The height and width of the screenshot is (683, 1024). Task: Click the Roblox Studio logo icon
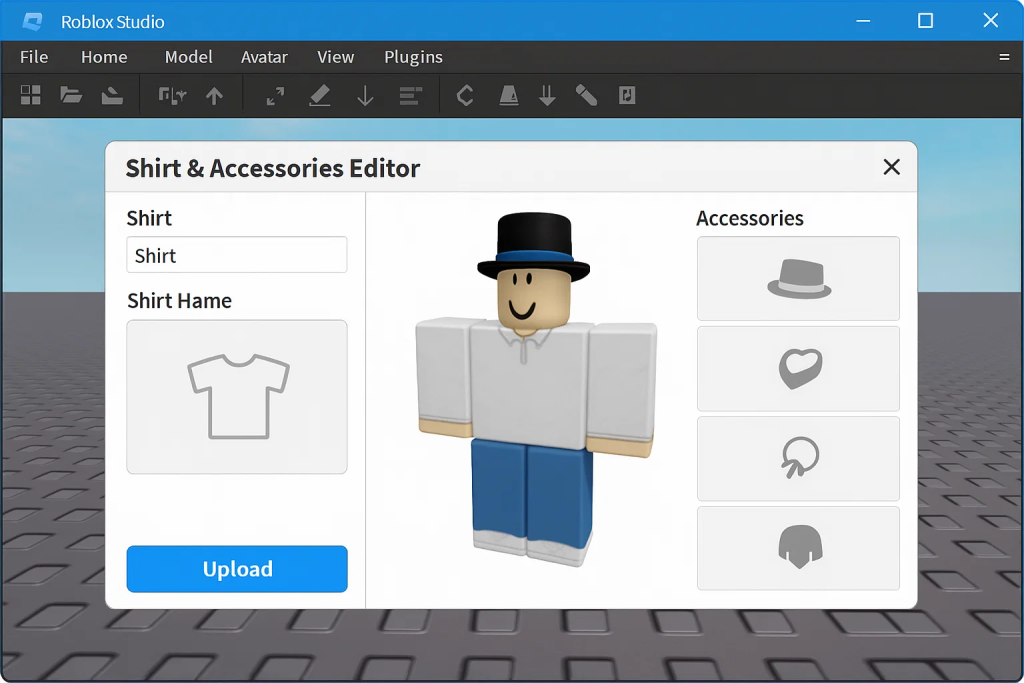pyautogui.click(x=32, y=22)
